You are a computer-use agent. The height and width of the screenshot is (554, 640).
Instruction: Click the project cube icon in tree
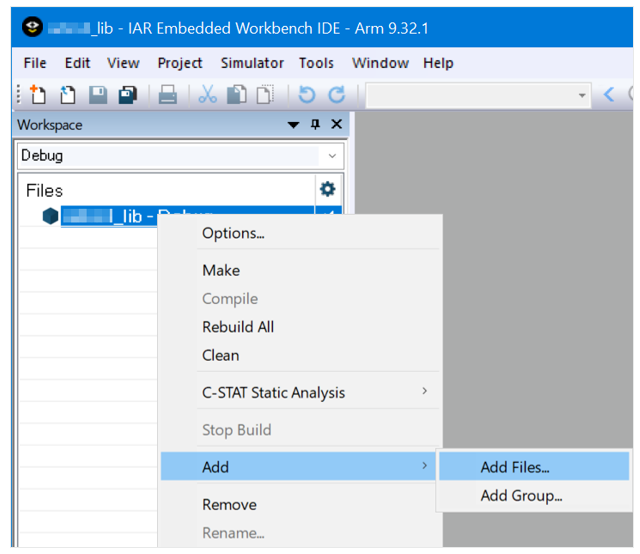50,216
